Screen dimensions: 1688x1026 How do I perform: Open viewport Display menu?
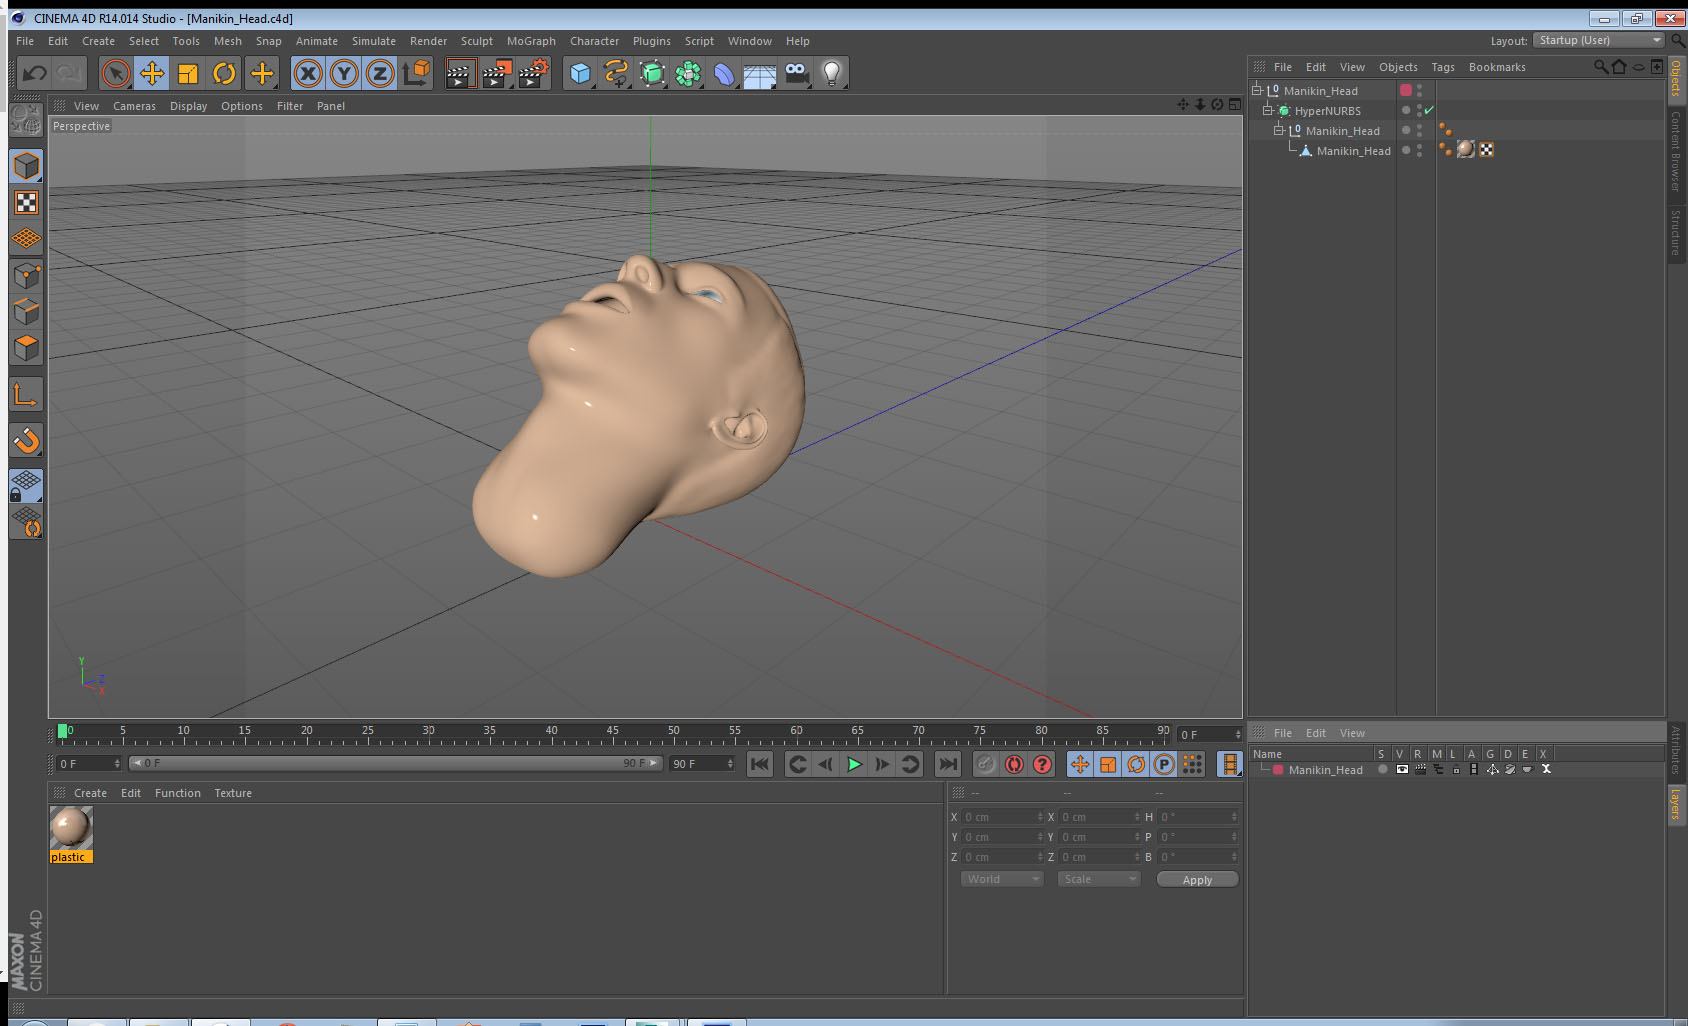click(188, 106)
